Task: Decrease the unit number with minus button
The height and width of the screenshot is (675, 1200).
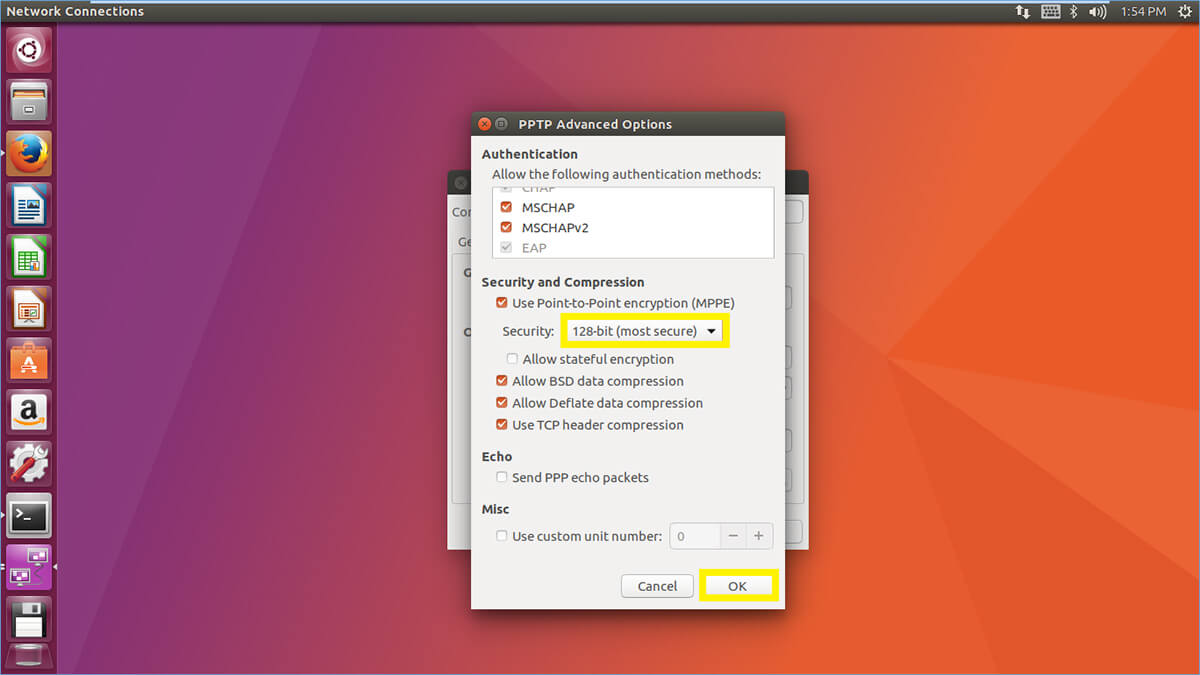Action: click(733, 536)
